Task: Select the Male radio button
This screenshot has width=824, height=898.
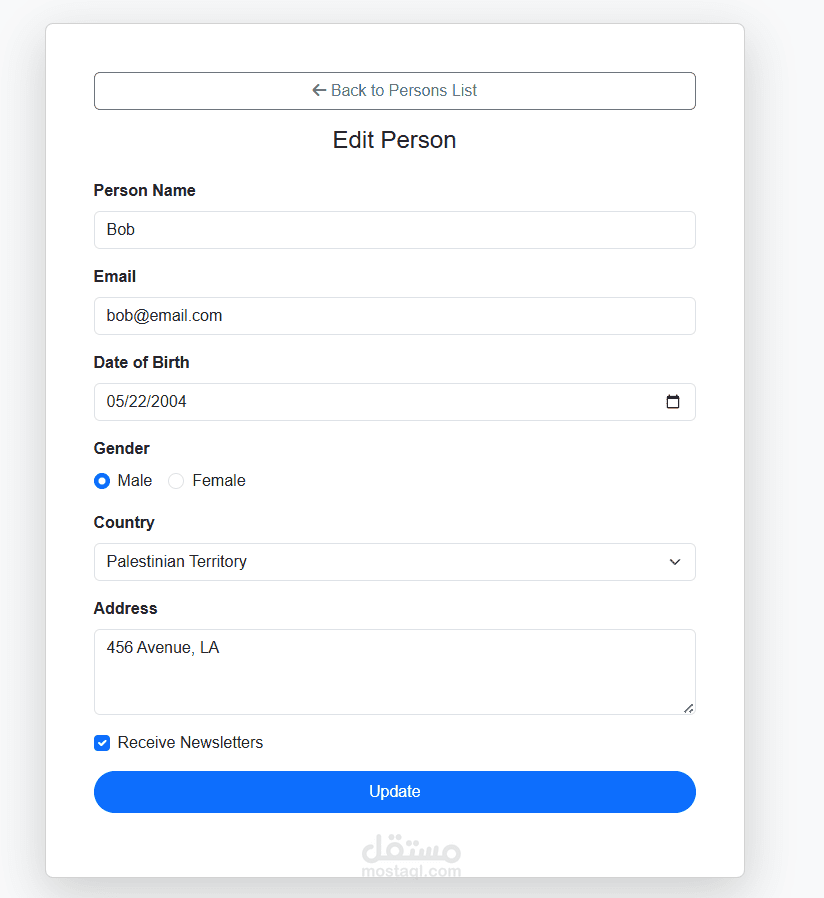Action: click(x=102, y=481)
